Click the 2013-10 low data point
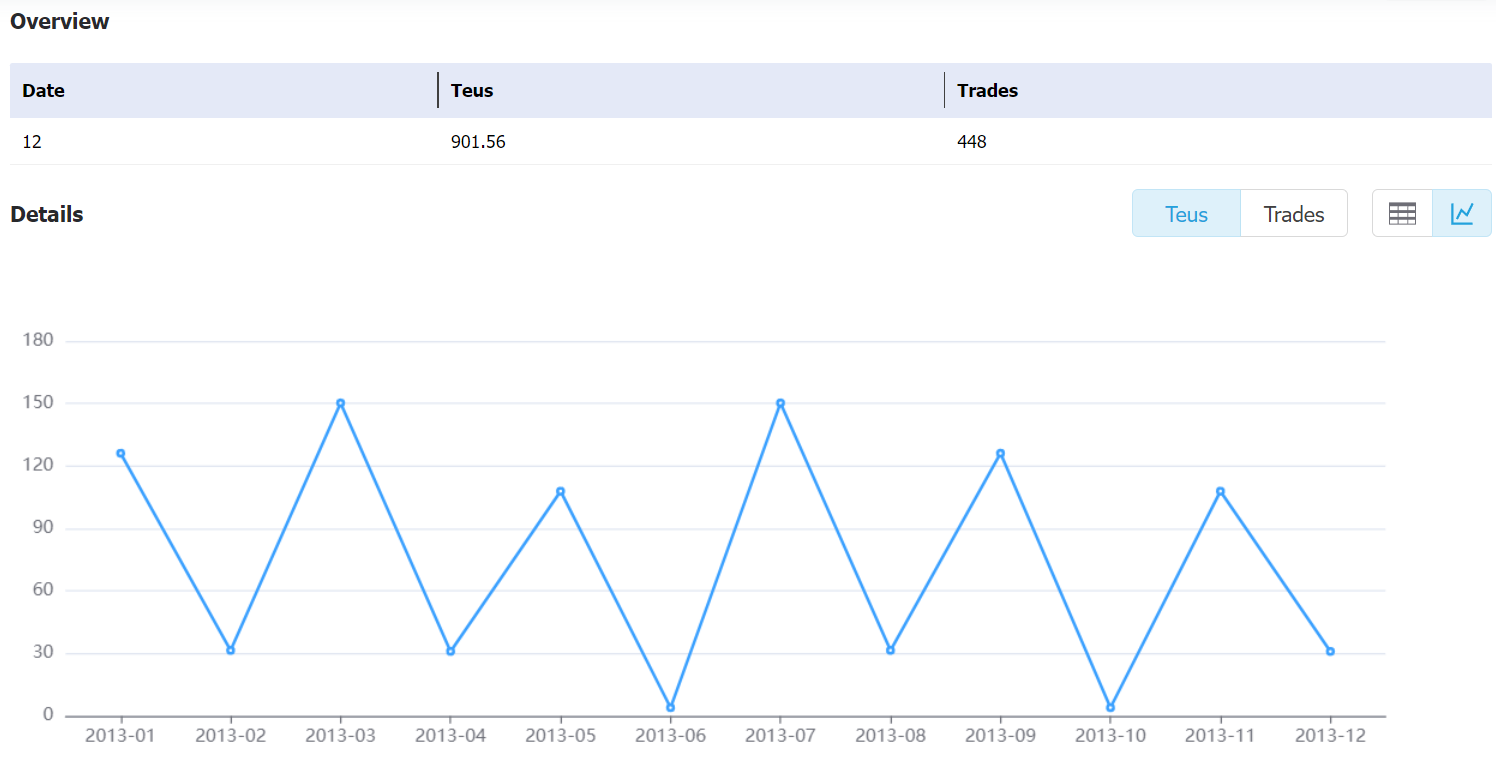Viewport: 1496px width, 764px height. tap(1111, 707)
